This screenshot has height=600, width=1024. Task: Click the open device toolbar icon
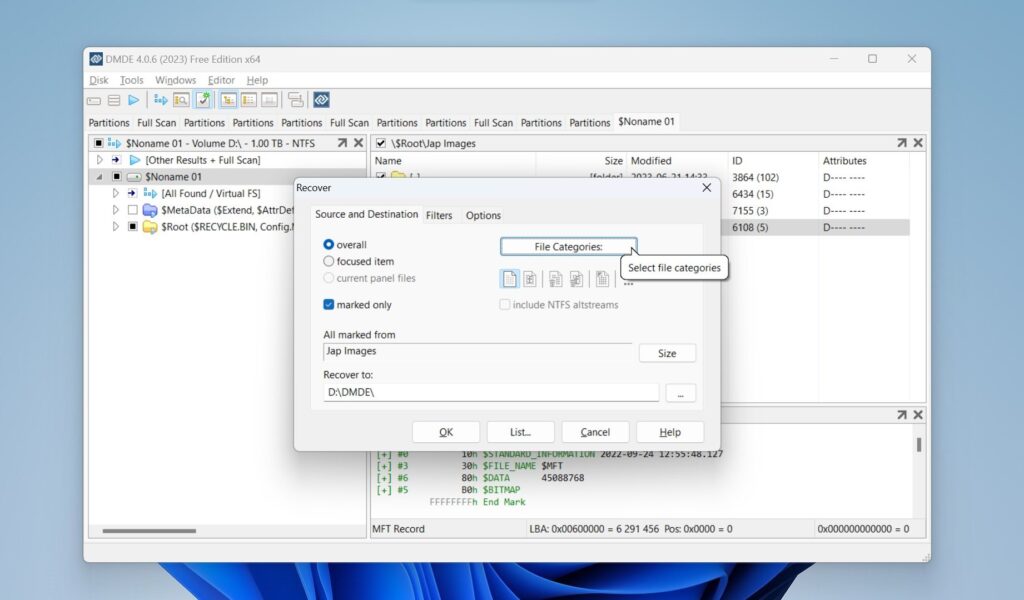pos(116,99)
